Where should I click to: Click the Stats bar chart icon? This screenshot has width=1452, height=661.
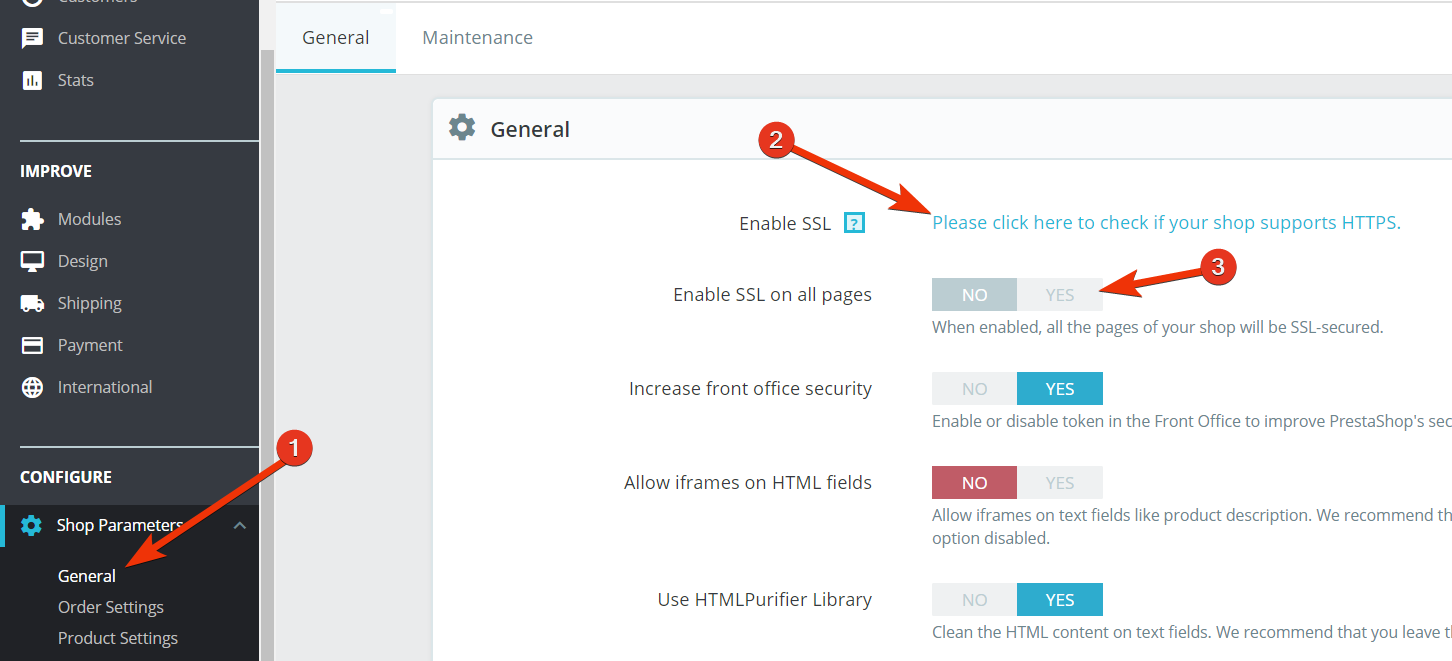click(x=32, y=80)
